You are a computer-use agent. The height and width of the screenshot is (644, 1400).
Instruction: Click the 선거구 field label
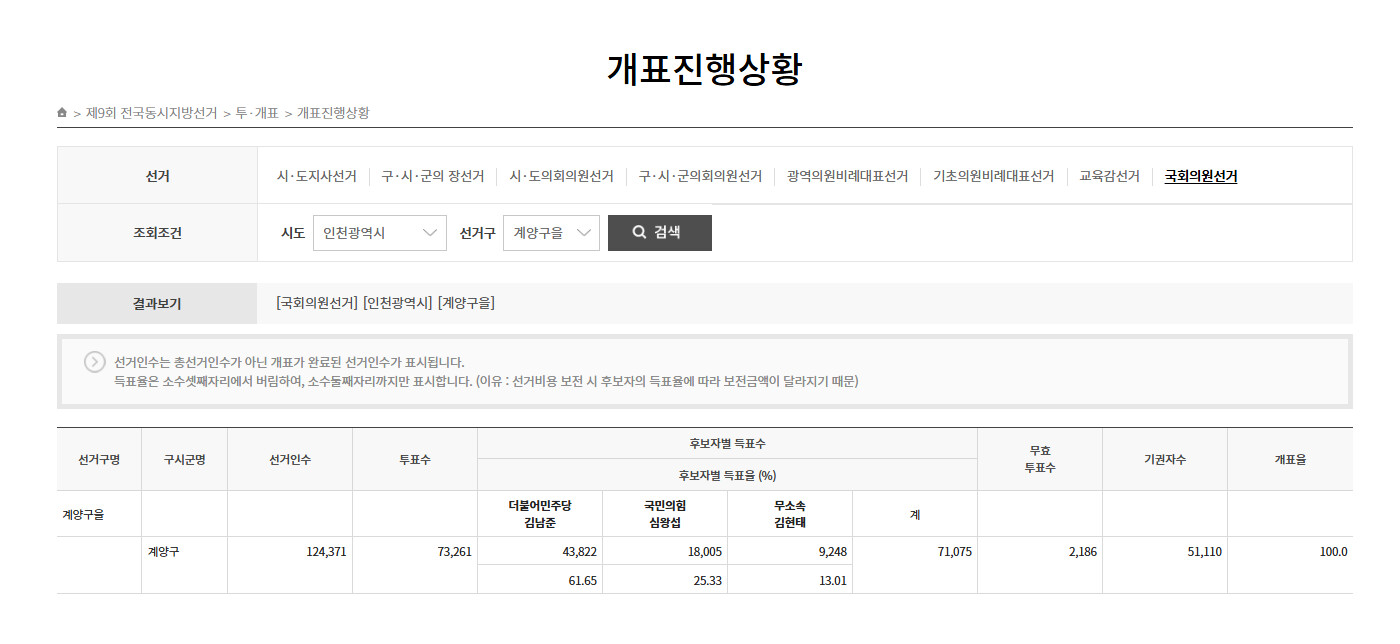click(477, 233)
